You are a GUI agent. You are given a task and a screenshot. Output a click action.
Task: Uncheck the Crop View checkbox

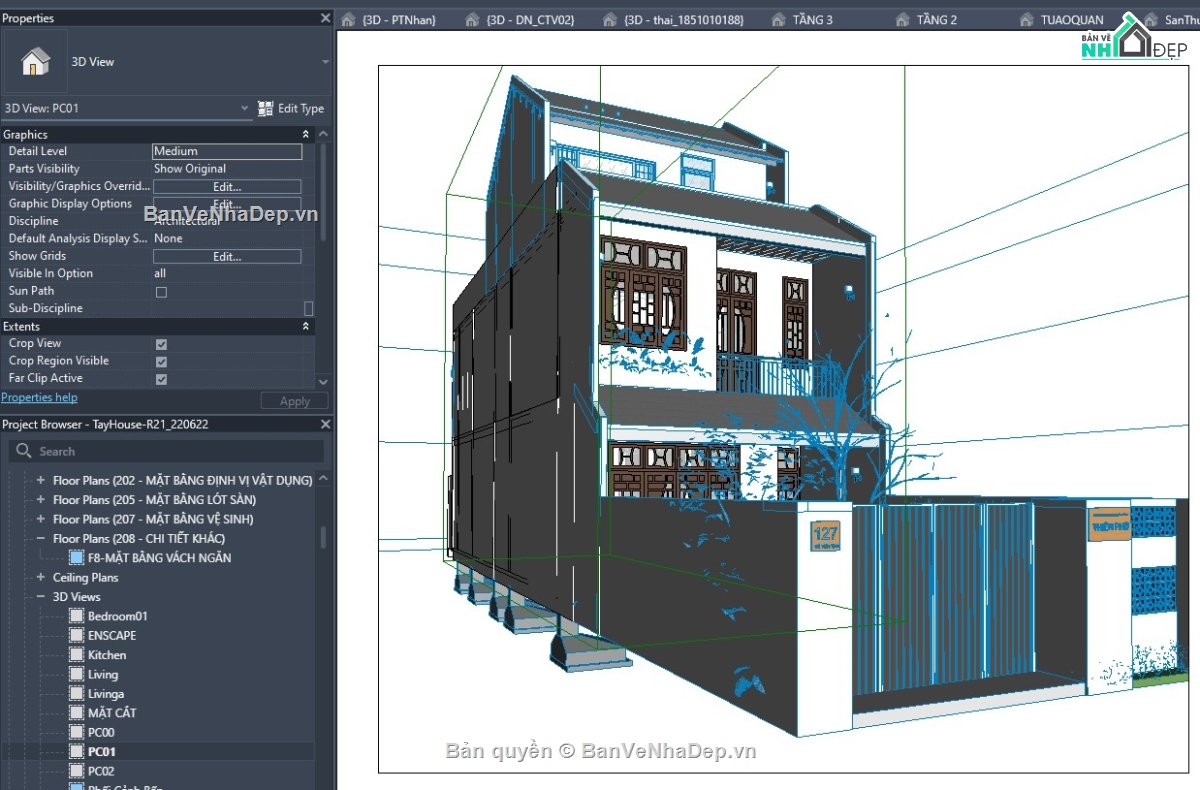[161, 343]
